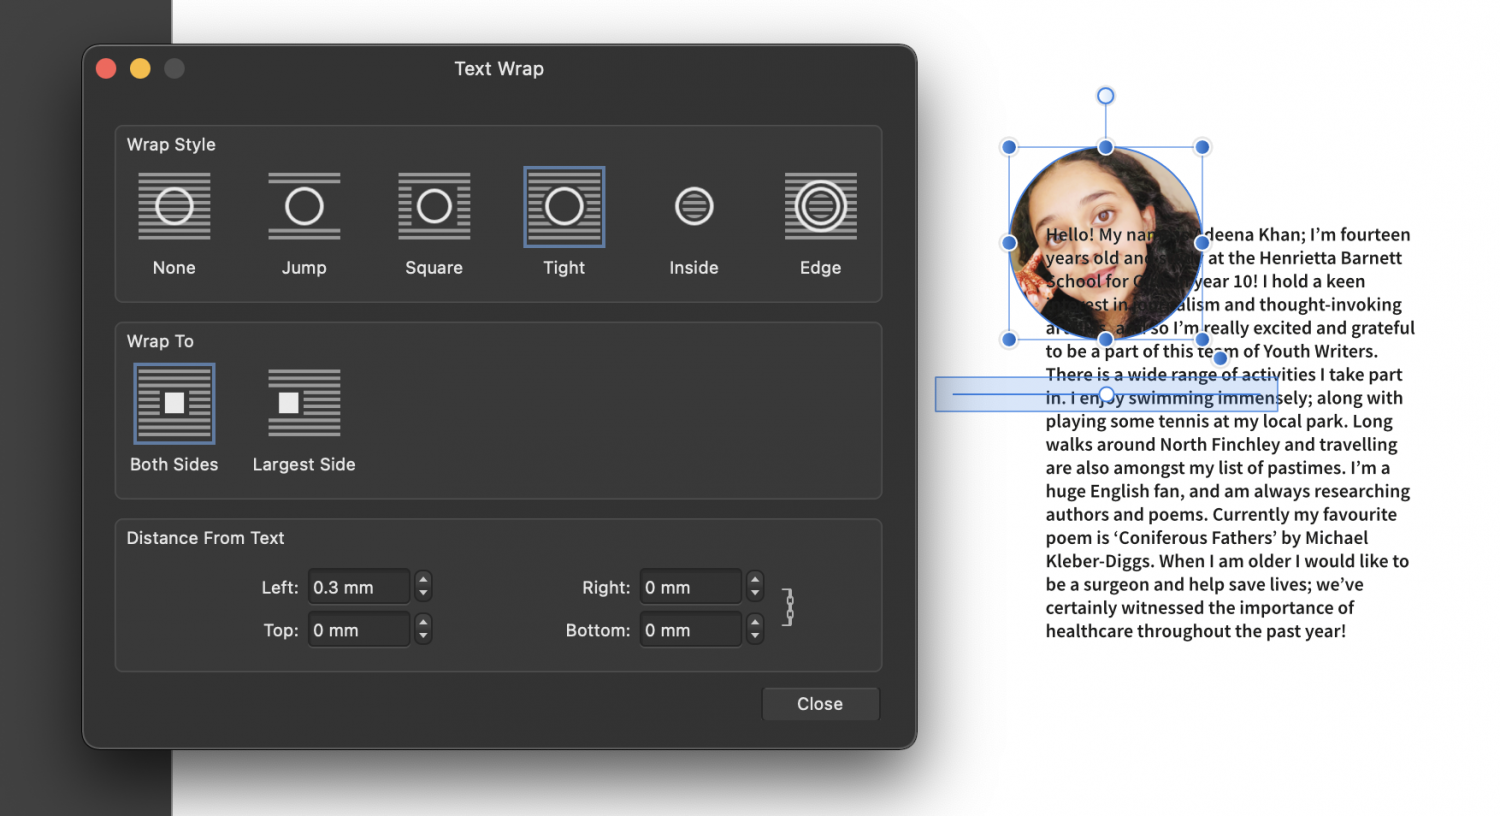Choose the Both Sides wrap option

pos(174,403)
